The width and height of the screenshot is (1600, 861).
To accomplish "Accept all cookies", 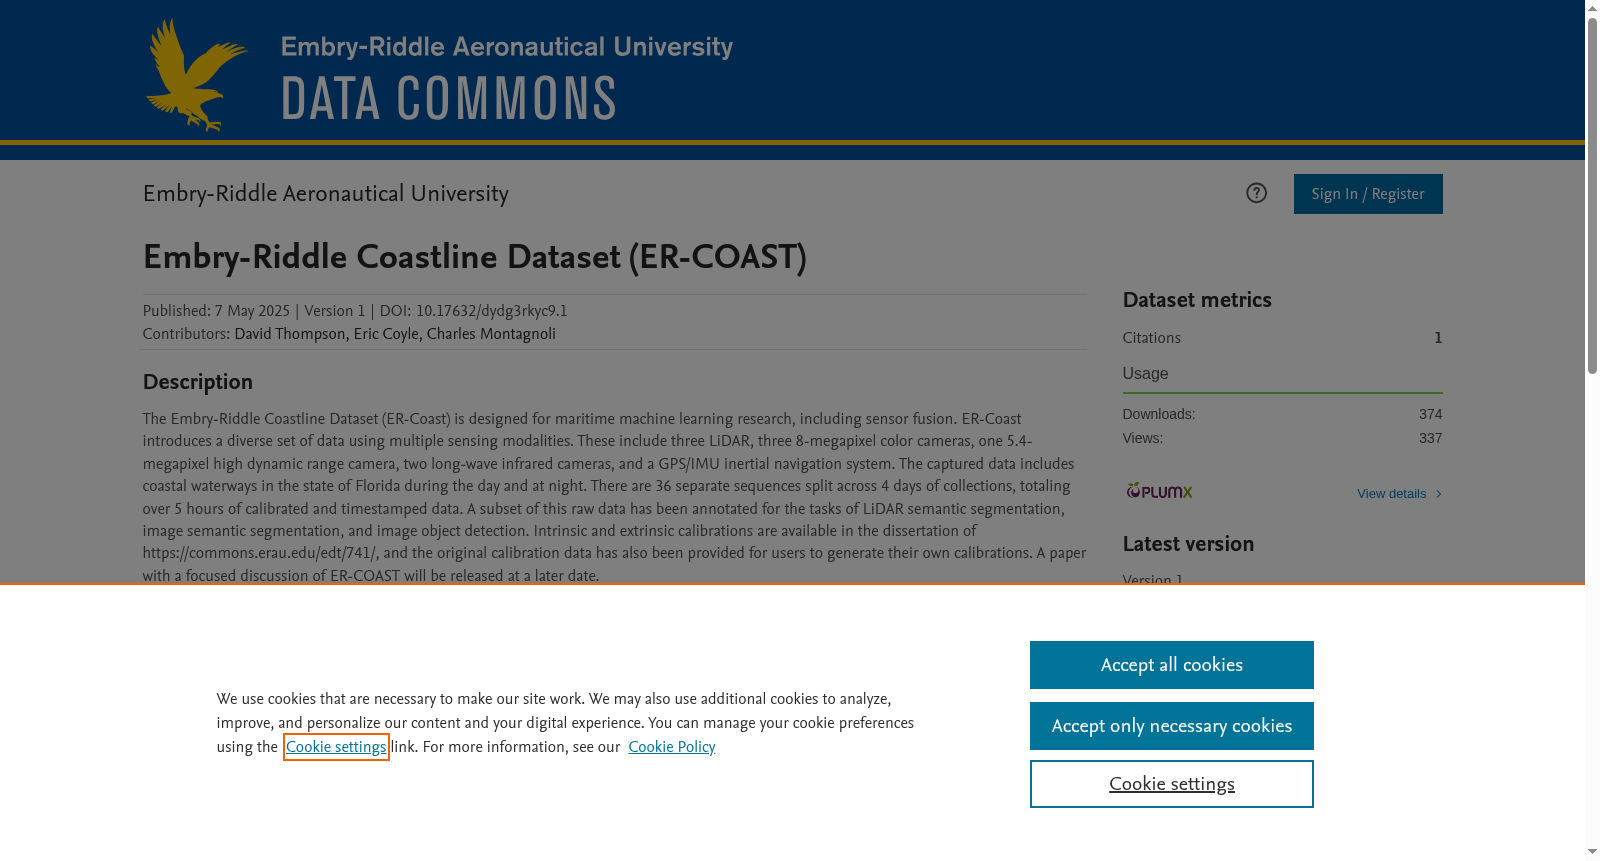I will [x=1172, y=665].
